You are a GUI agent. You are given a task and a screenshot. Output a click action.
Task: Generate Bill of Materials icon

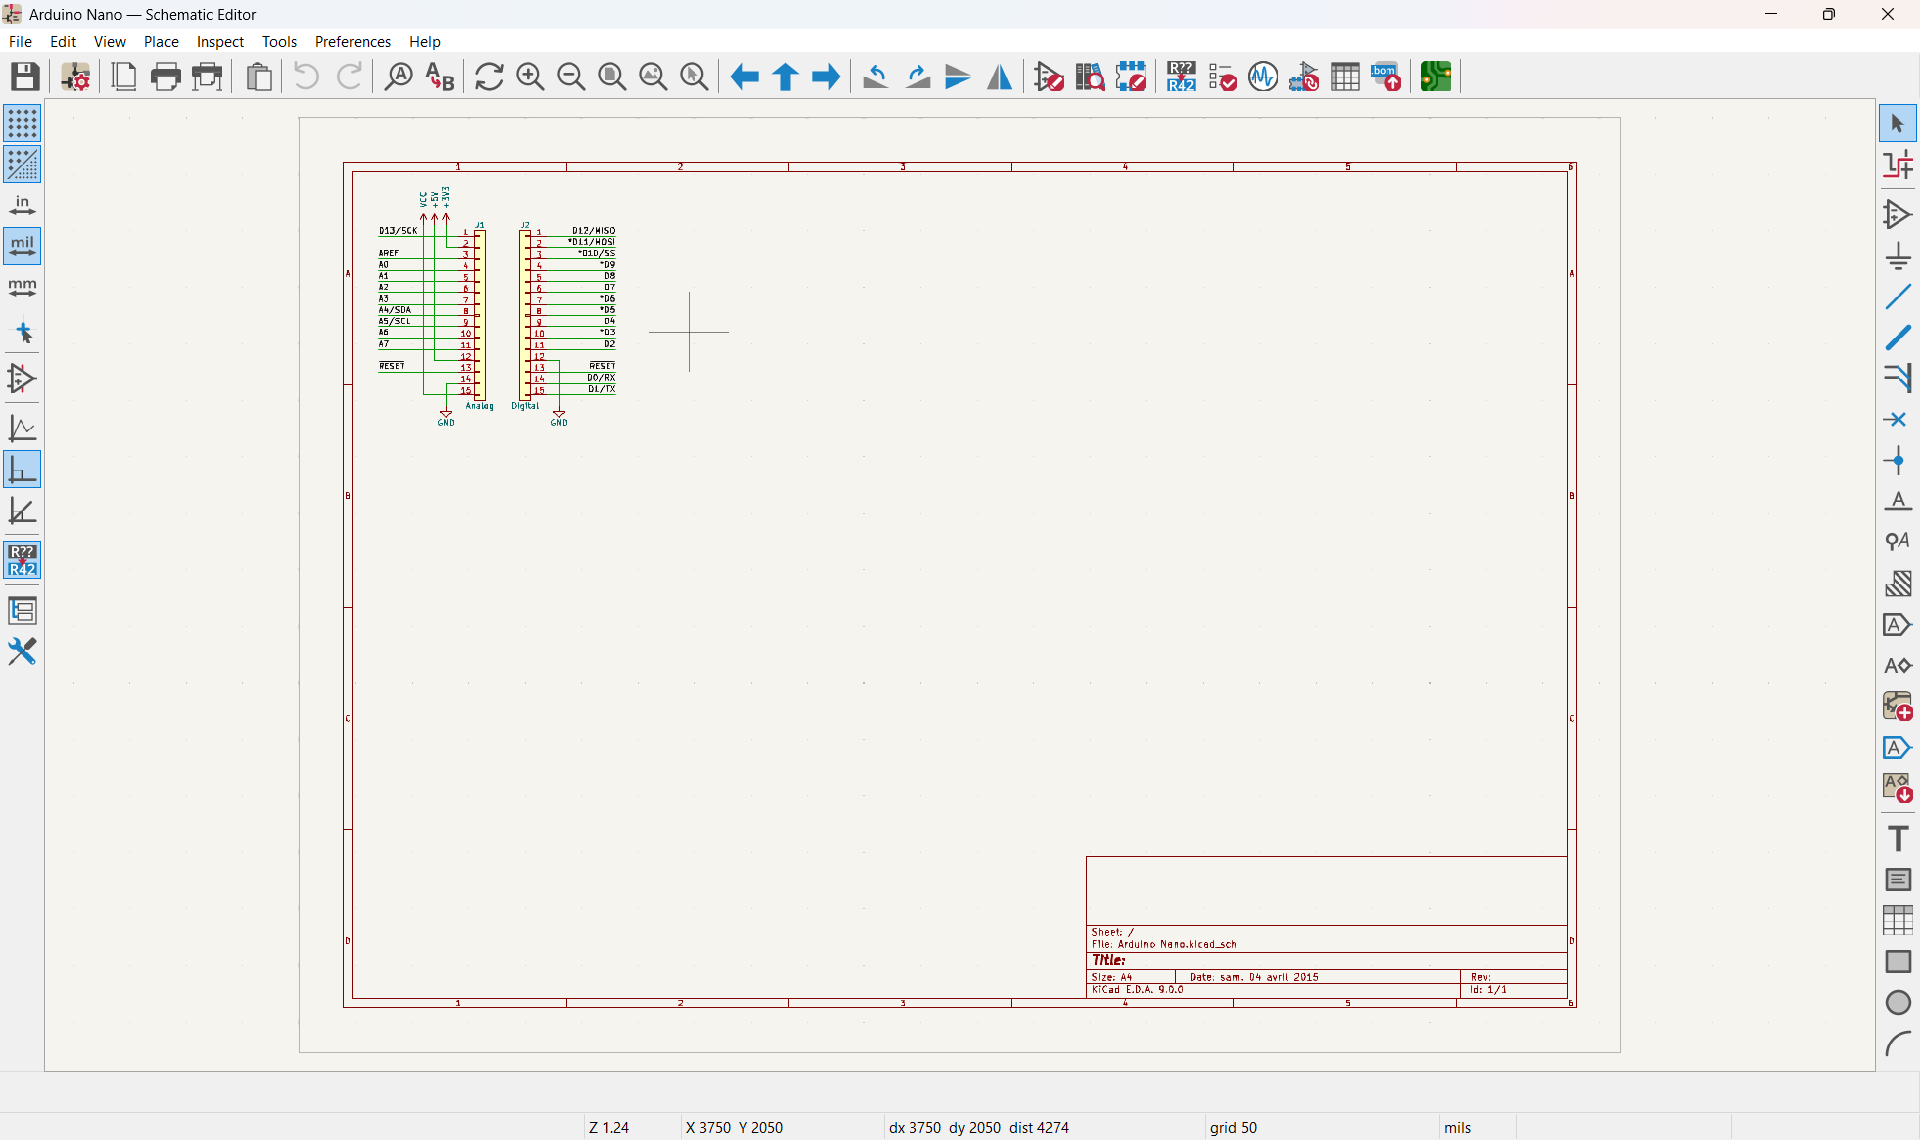1386,77
